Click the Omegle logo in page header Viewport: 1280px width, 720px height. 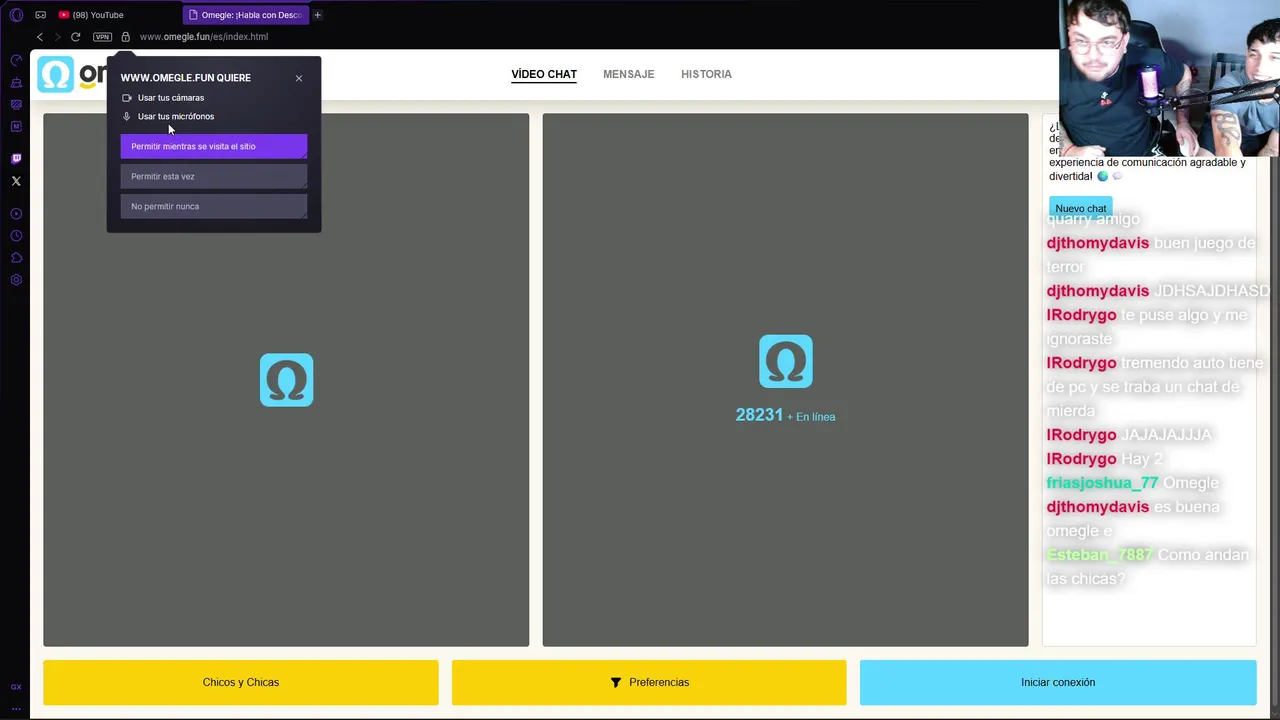click(x=72, y=74)
